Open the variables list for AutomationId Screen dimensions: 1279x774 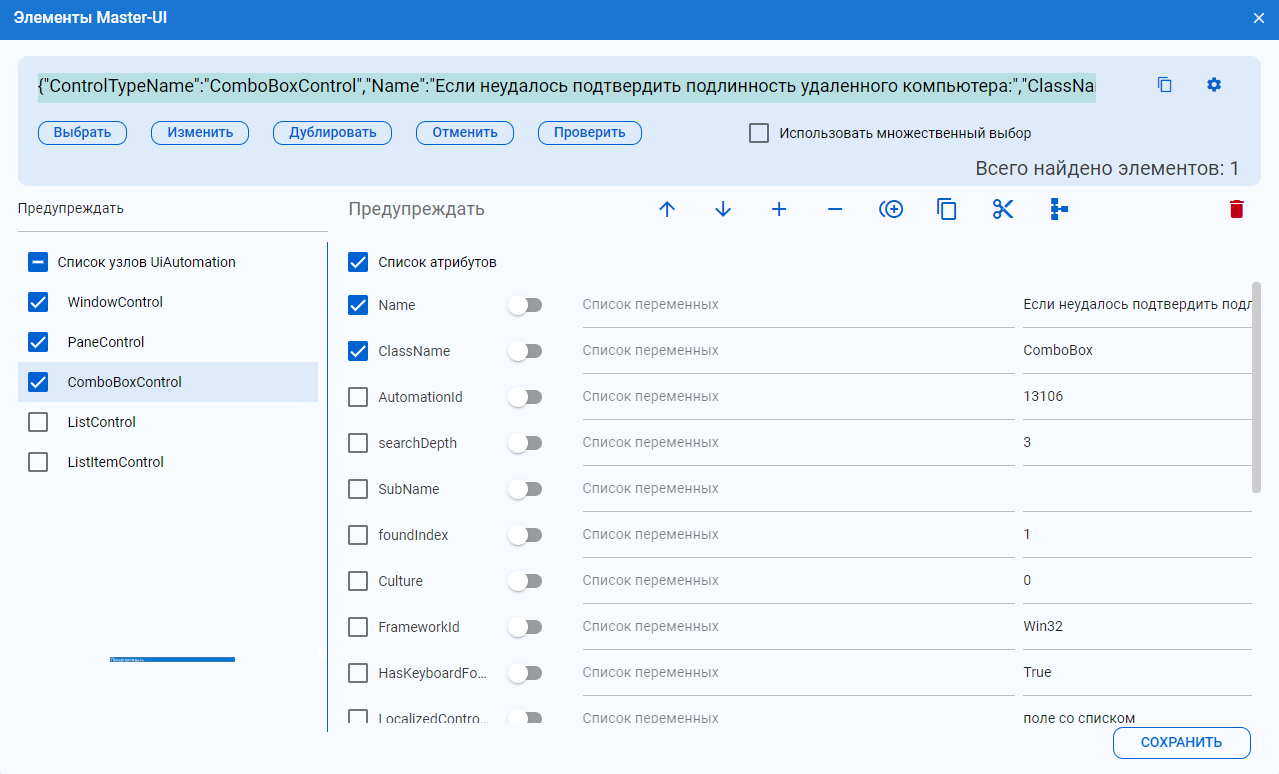click(798, 397)
